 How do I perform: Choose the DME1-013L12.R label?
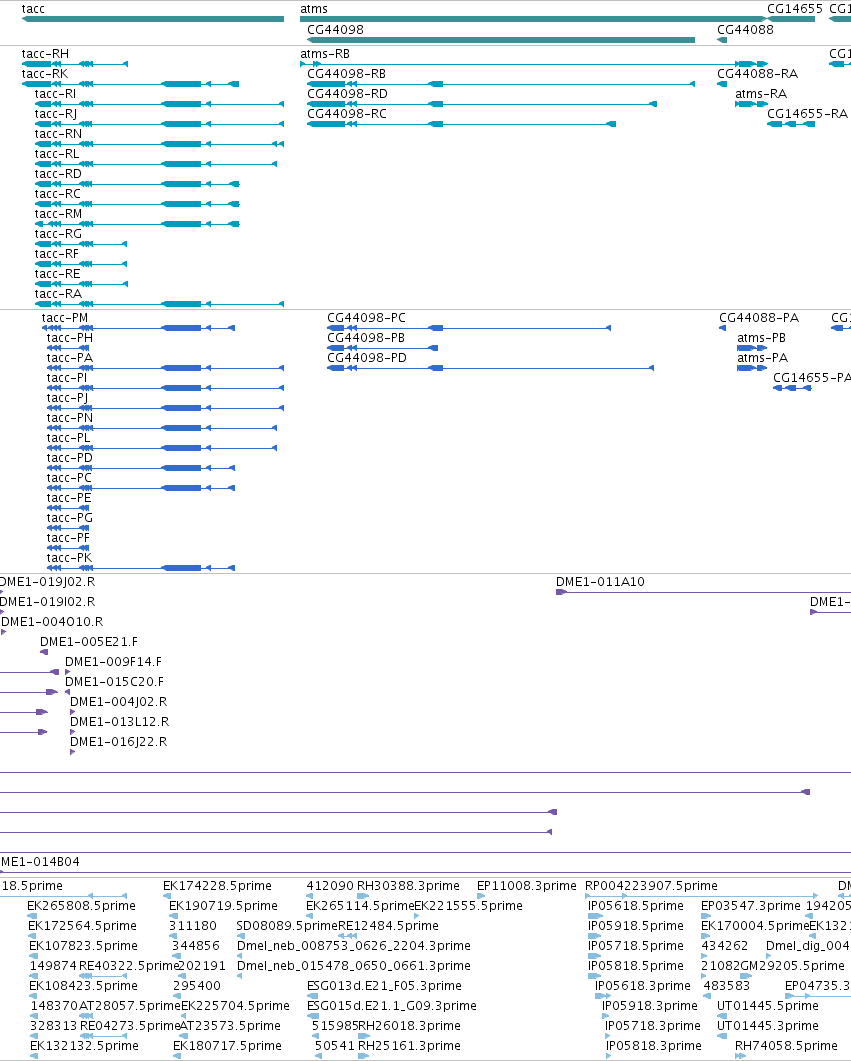click(x=120, y=722)
